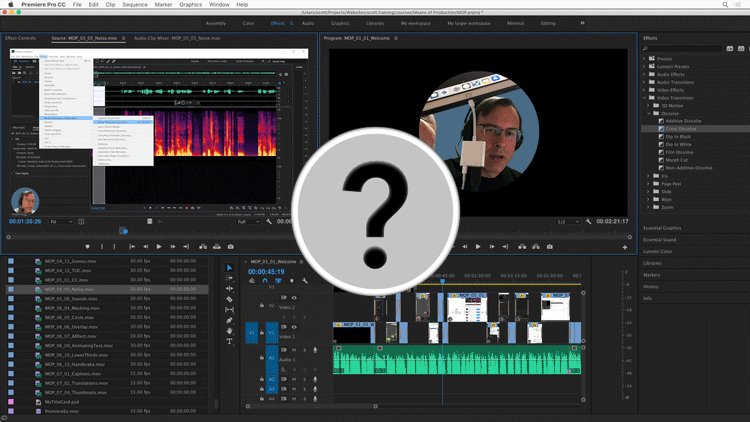Mute the Audio 1 track
This screenshot has height=422, width=750.
(294, 350)
